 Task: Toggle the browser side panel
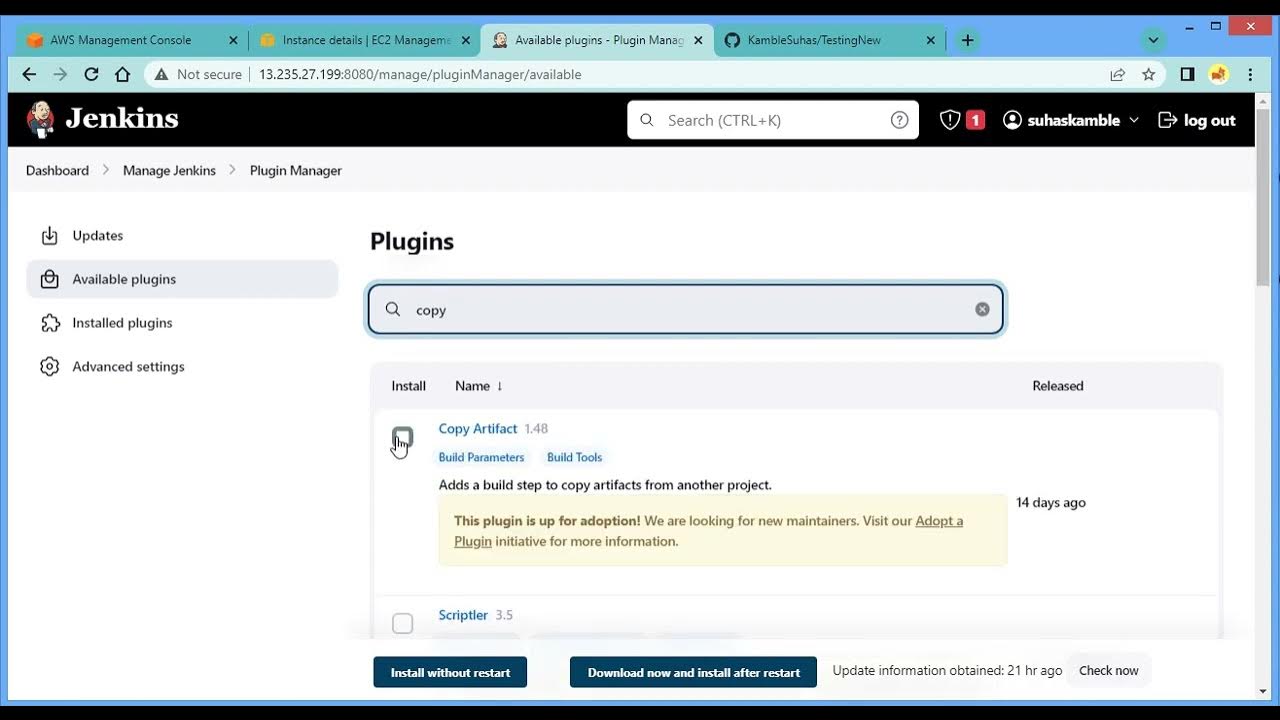coord(1187,74)
